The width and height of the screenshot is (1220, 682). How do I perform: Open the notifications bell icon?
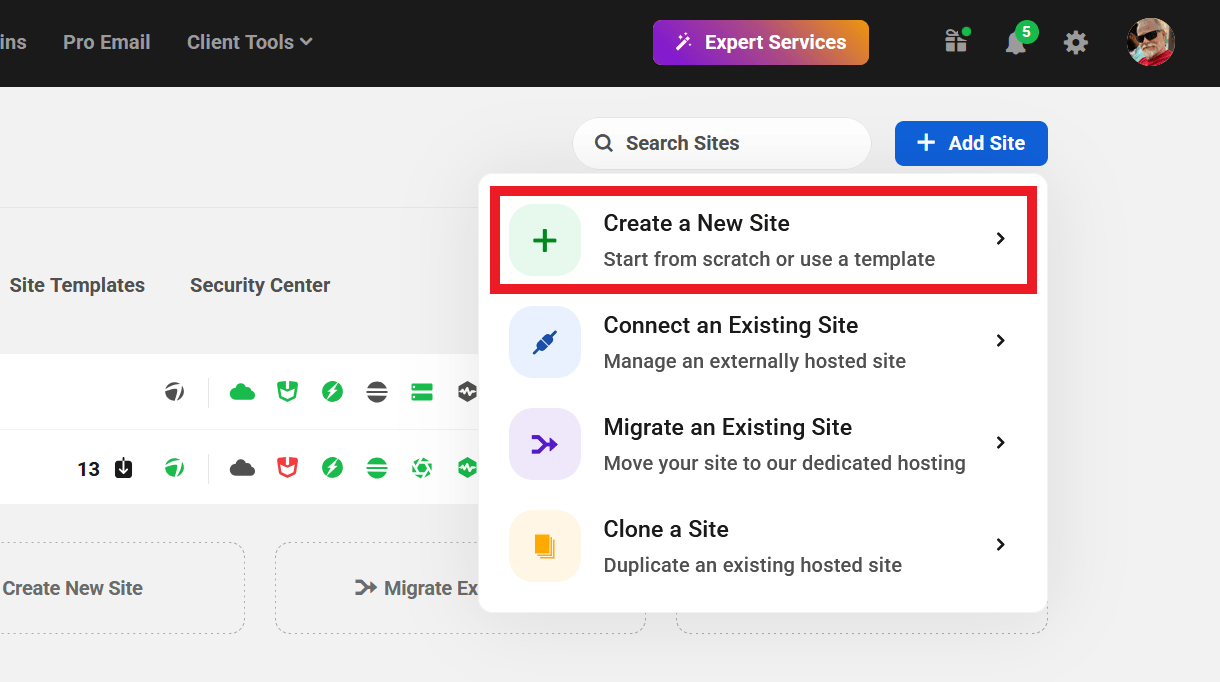(1016, 42)
